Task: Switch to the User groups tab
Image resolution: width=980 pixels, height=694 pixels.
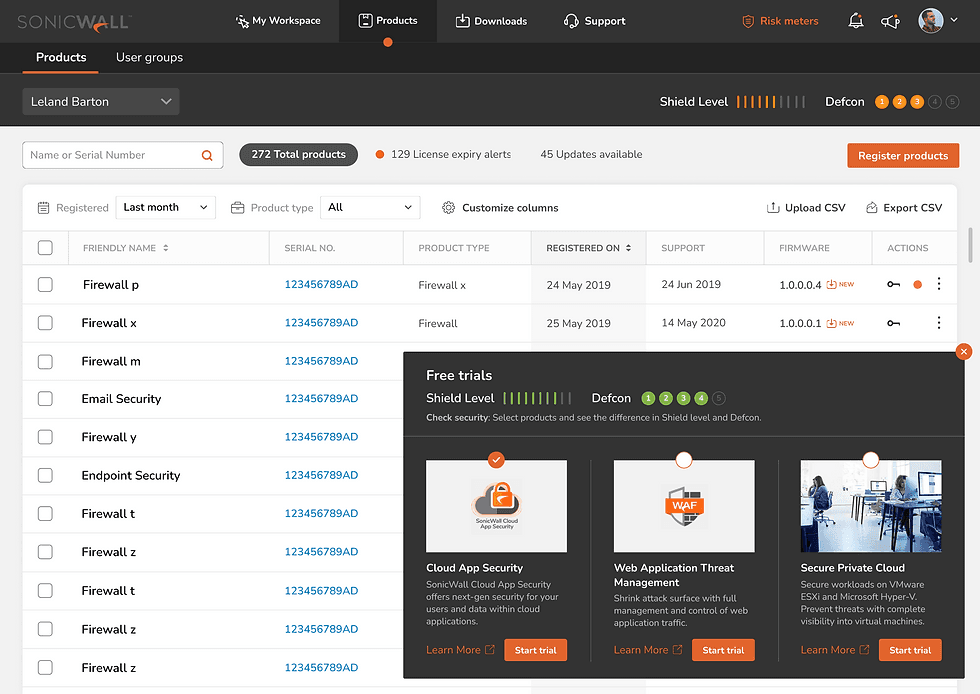Action: [149, 58]
